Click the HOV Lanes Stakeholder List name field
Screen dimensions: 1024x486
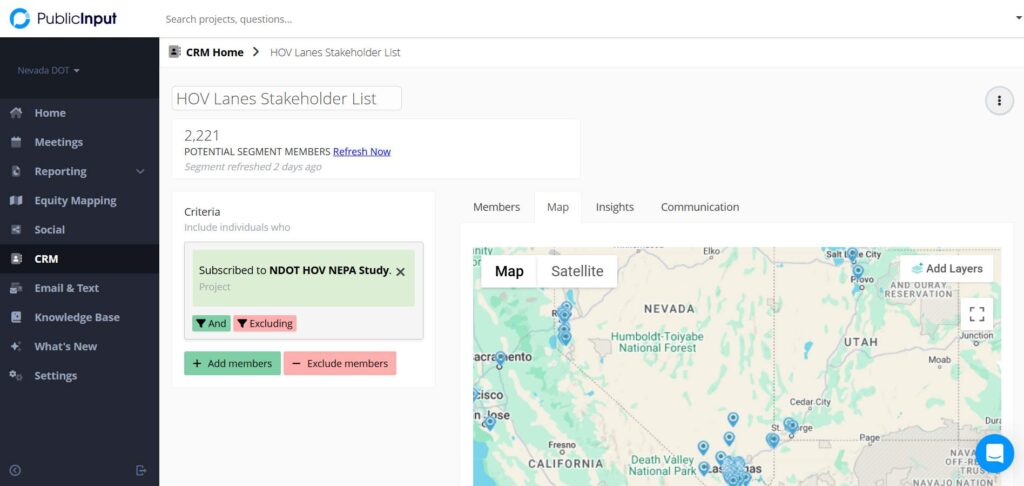(x=287, y=98)
